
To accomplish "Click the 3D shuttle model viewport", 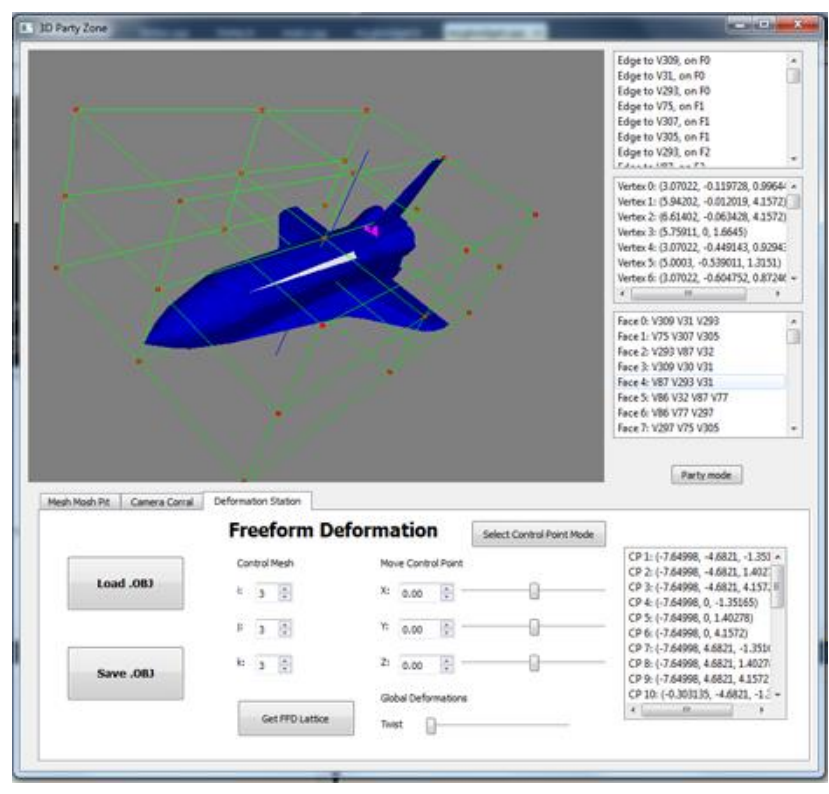I will [316, 266].
